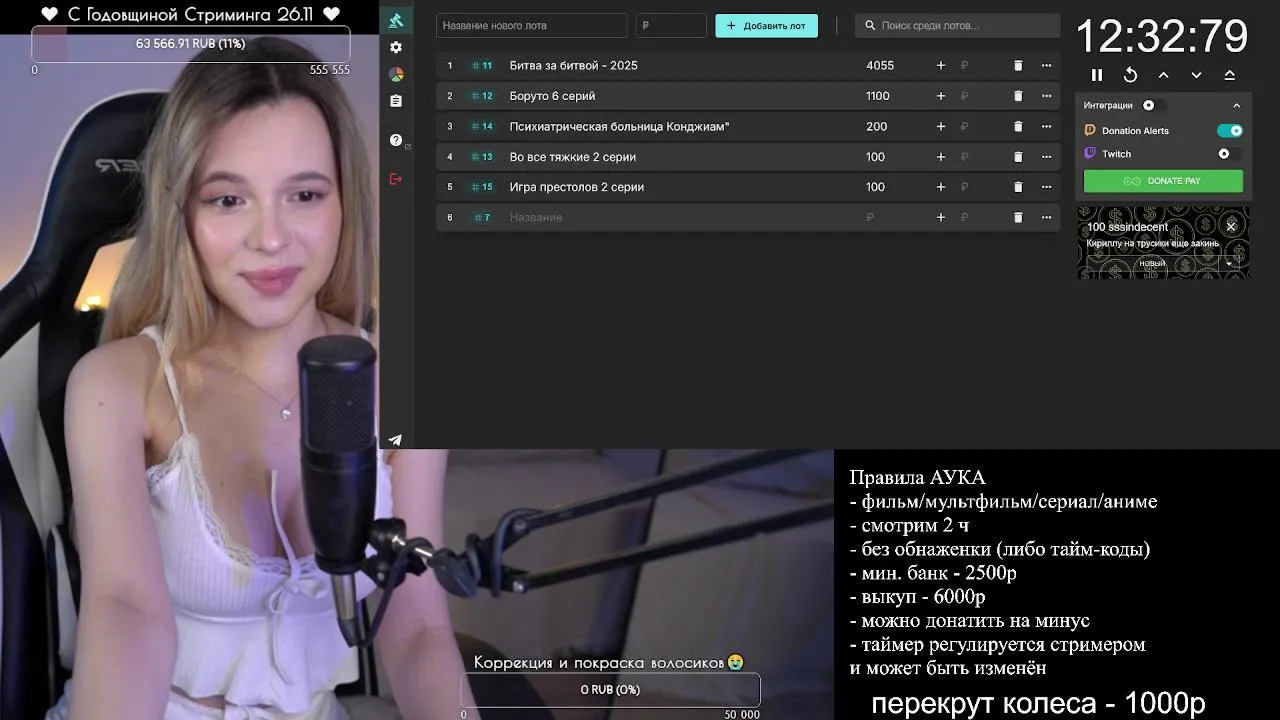The image size is (1280, 720).
Task: Toggle the Интеграции master switch
Action: 1154,105
